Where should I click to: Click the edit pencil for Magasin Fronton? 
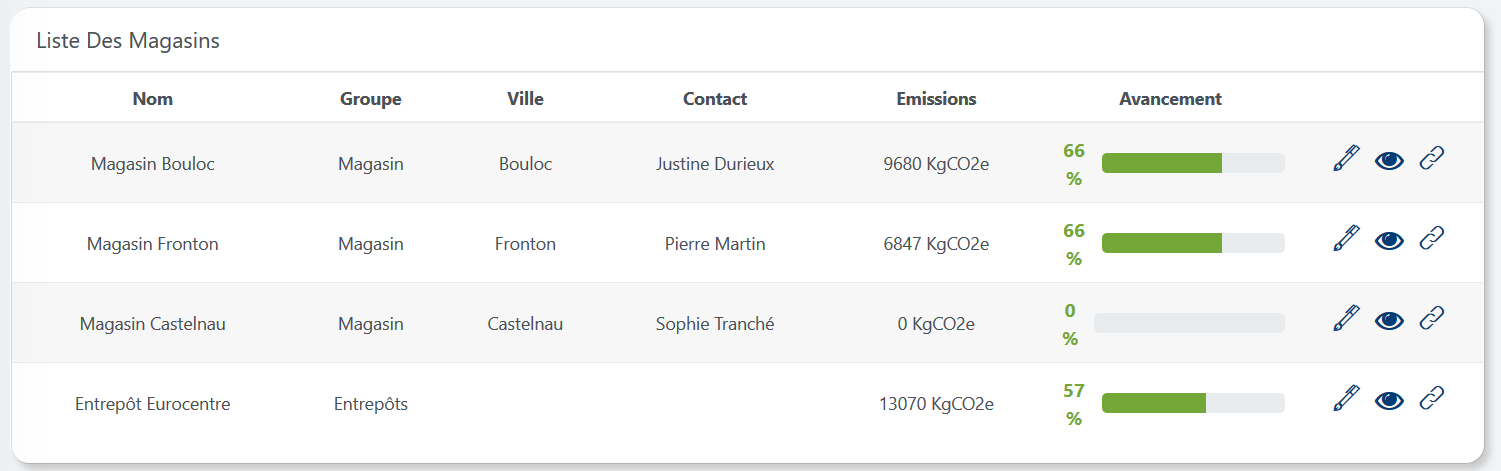tap(1347, 239)
